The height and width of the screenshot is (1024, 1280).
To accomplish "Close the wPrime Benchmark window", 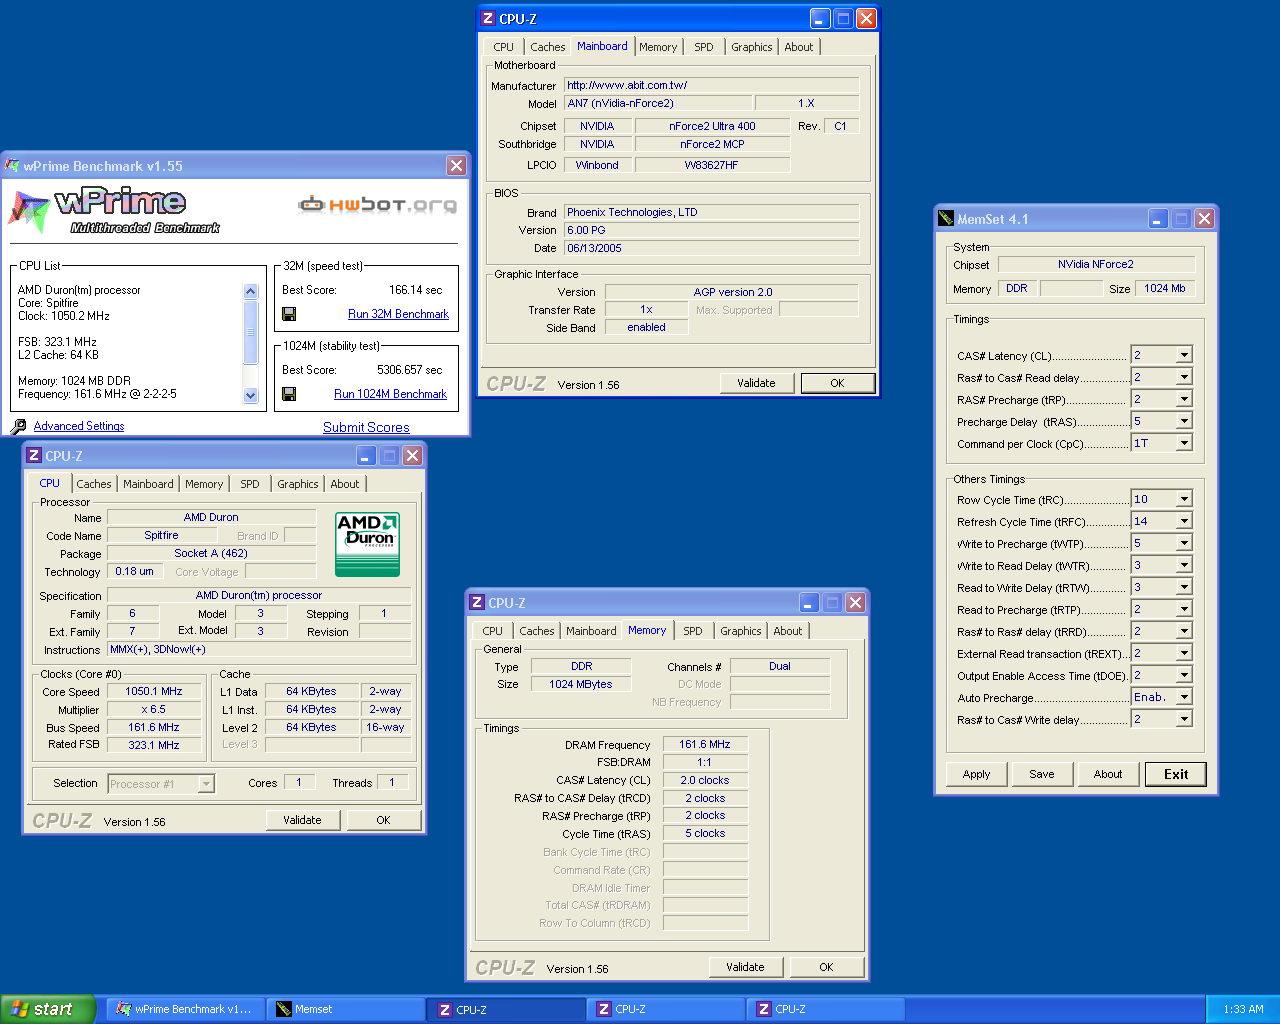I will pyautogui.click(x=456, y=166).
